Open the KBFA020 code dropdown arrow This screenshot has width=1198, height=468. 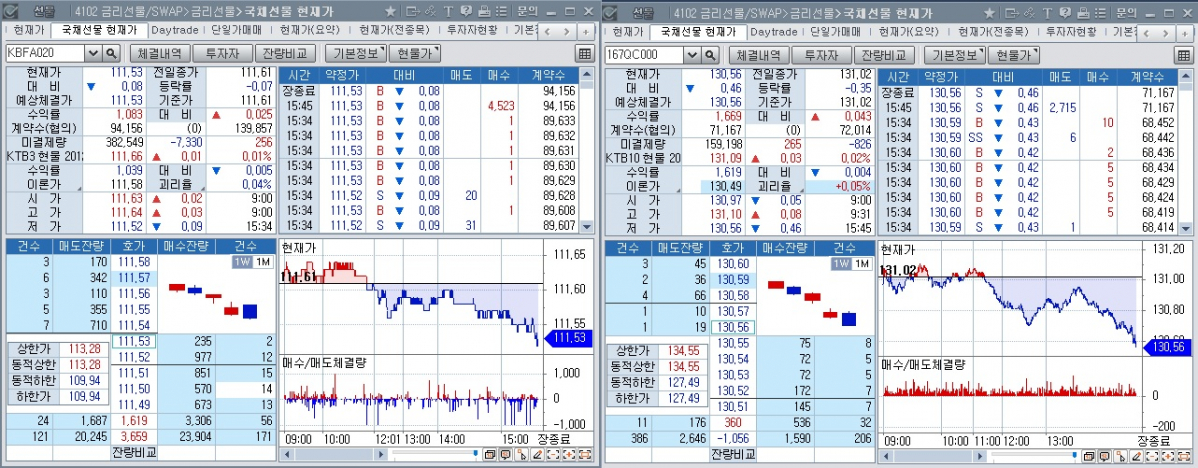pyautogui.click(x=93, y=53)
